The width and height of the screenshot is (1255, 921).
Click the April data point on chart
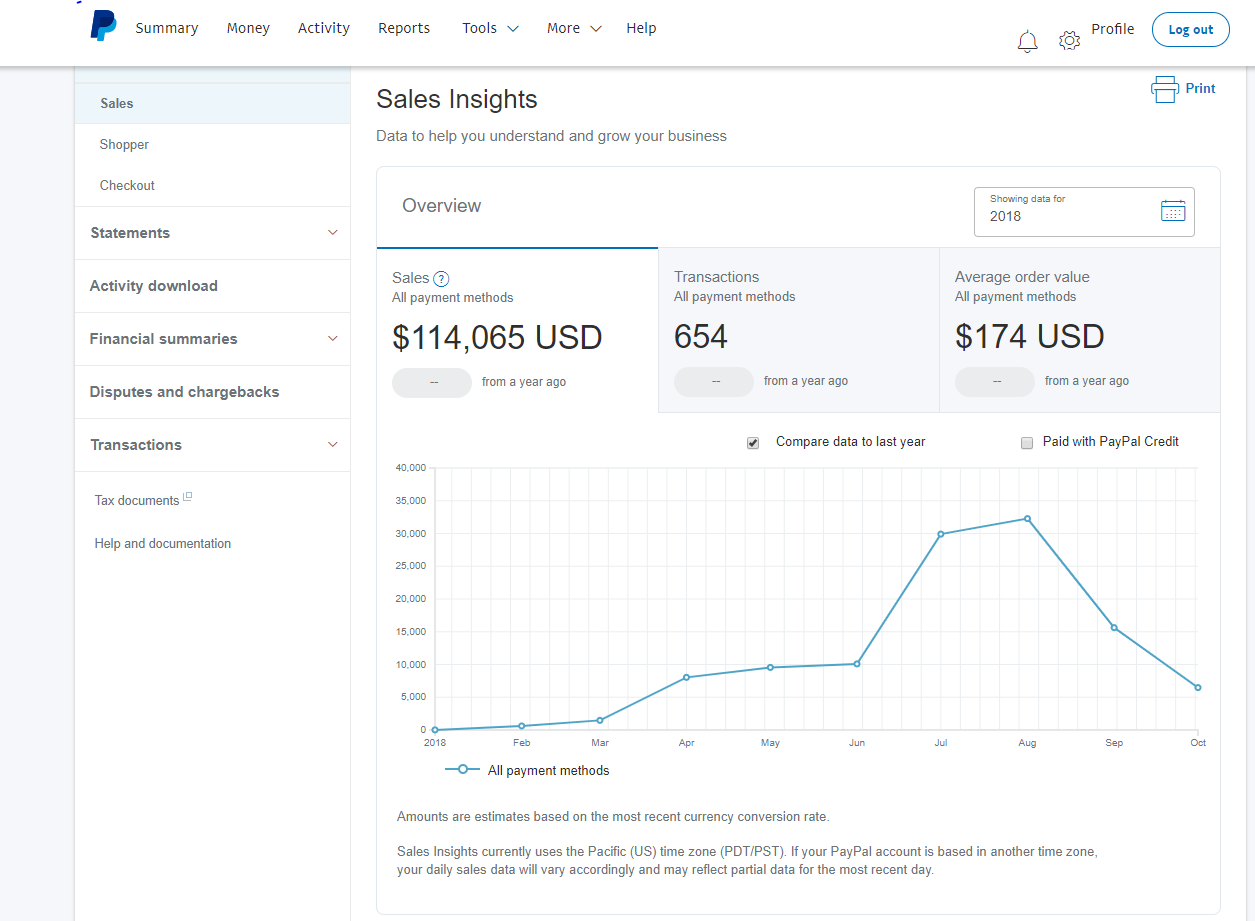click(x=686, y=677)
